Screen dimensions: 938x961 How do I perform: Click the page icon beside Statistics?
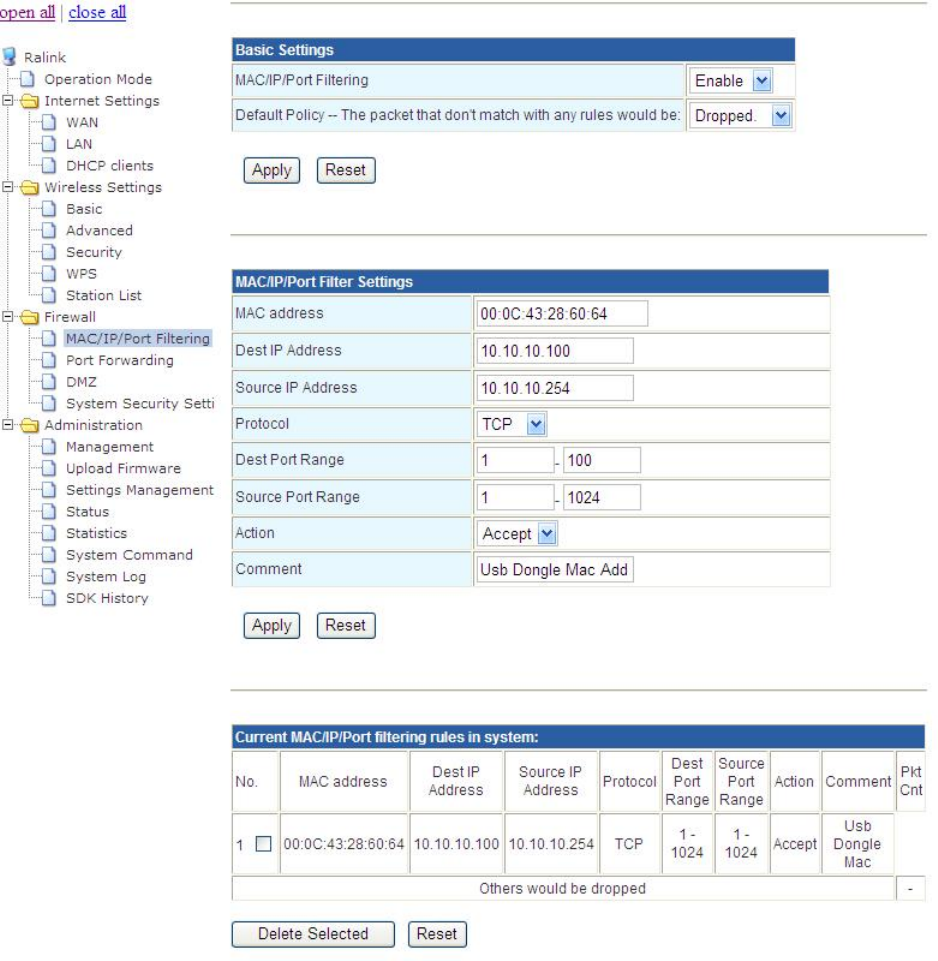(49, 533)
